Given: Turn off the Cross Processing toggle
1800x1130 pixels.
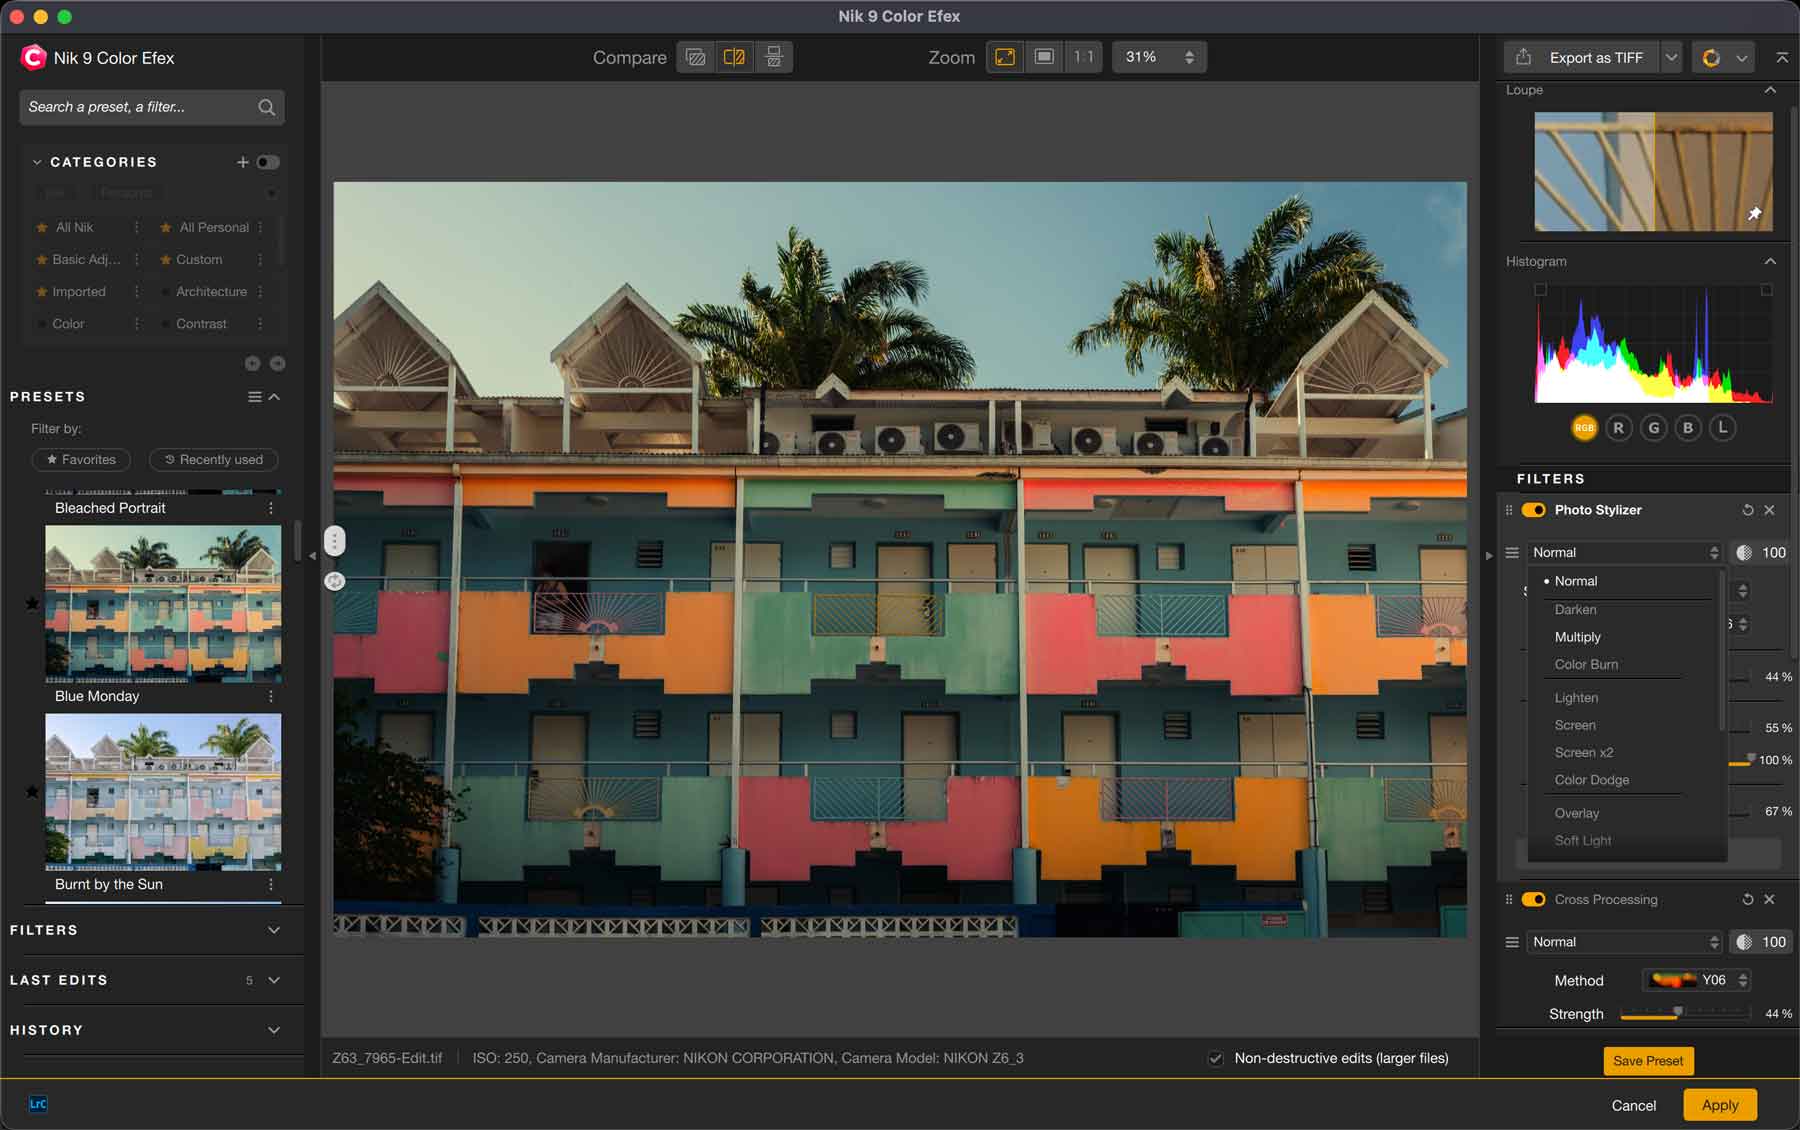Looking at the screenshot, I should [x=1533, y=899].
